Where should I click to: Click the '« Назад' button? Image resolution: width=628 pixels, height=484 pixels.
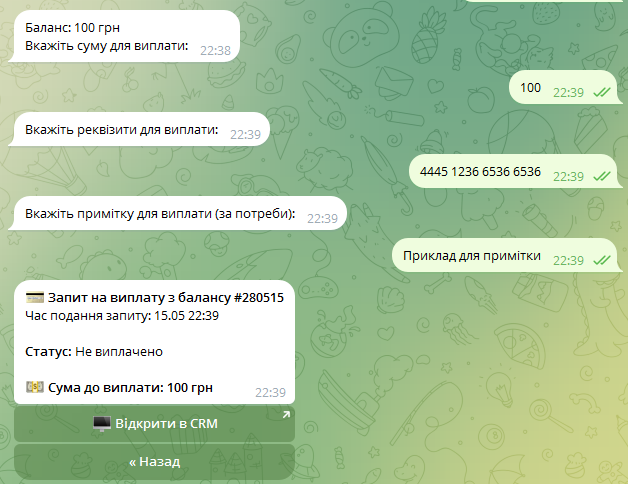pos(154,462)
